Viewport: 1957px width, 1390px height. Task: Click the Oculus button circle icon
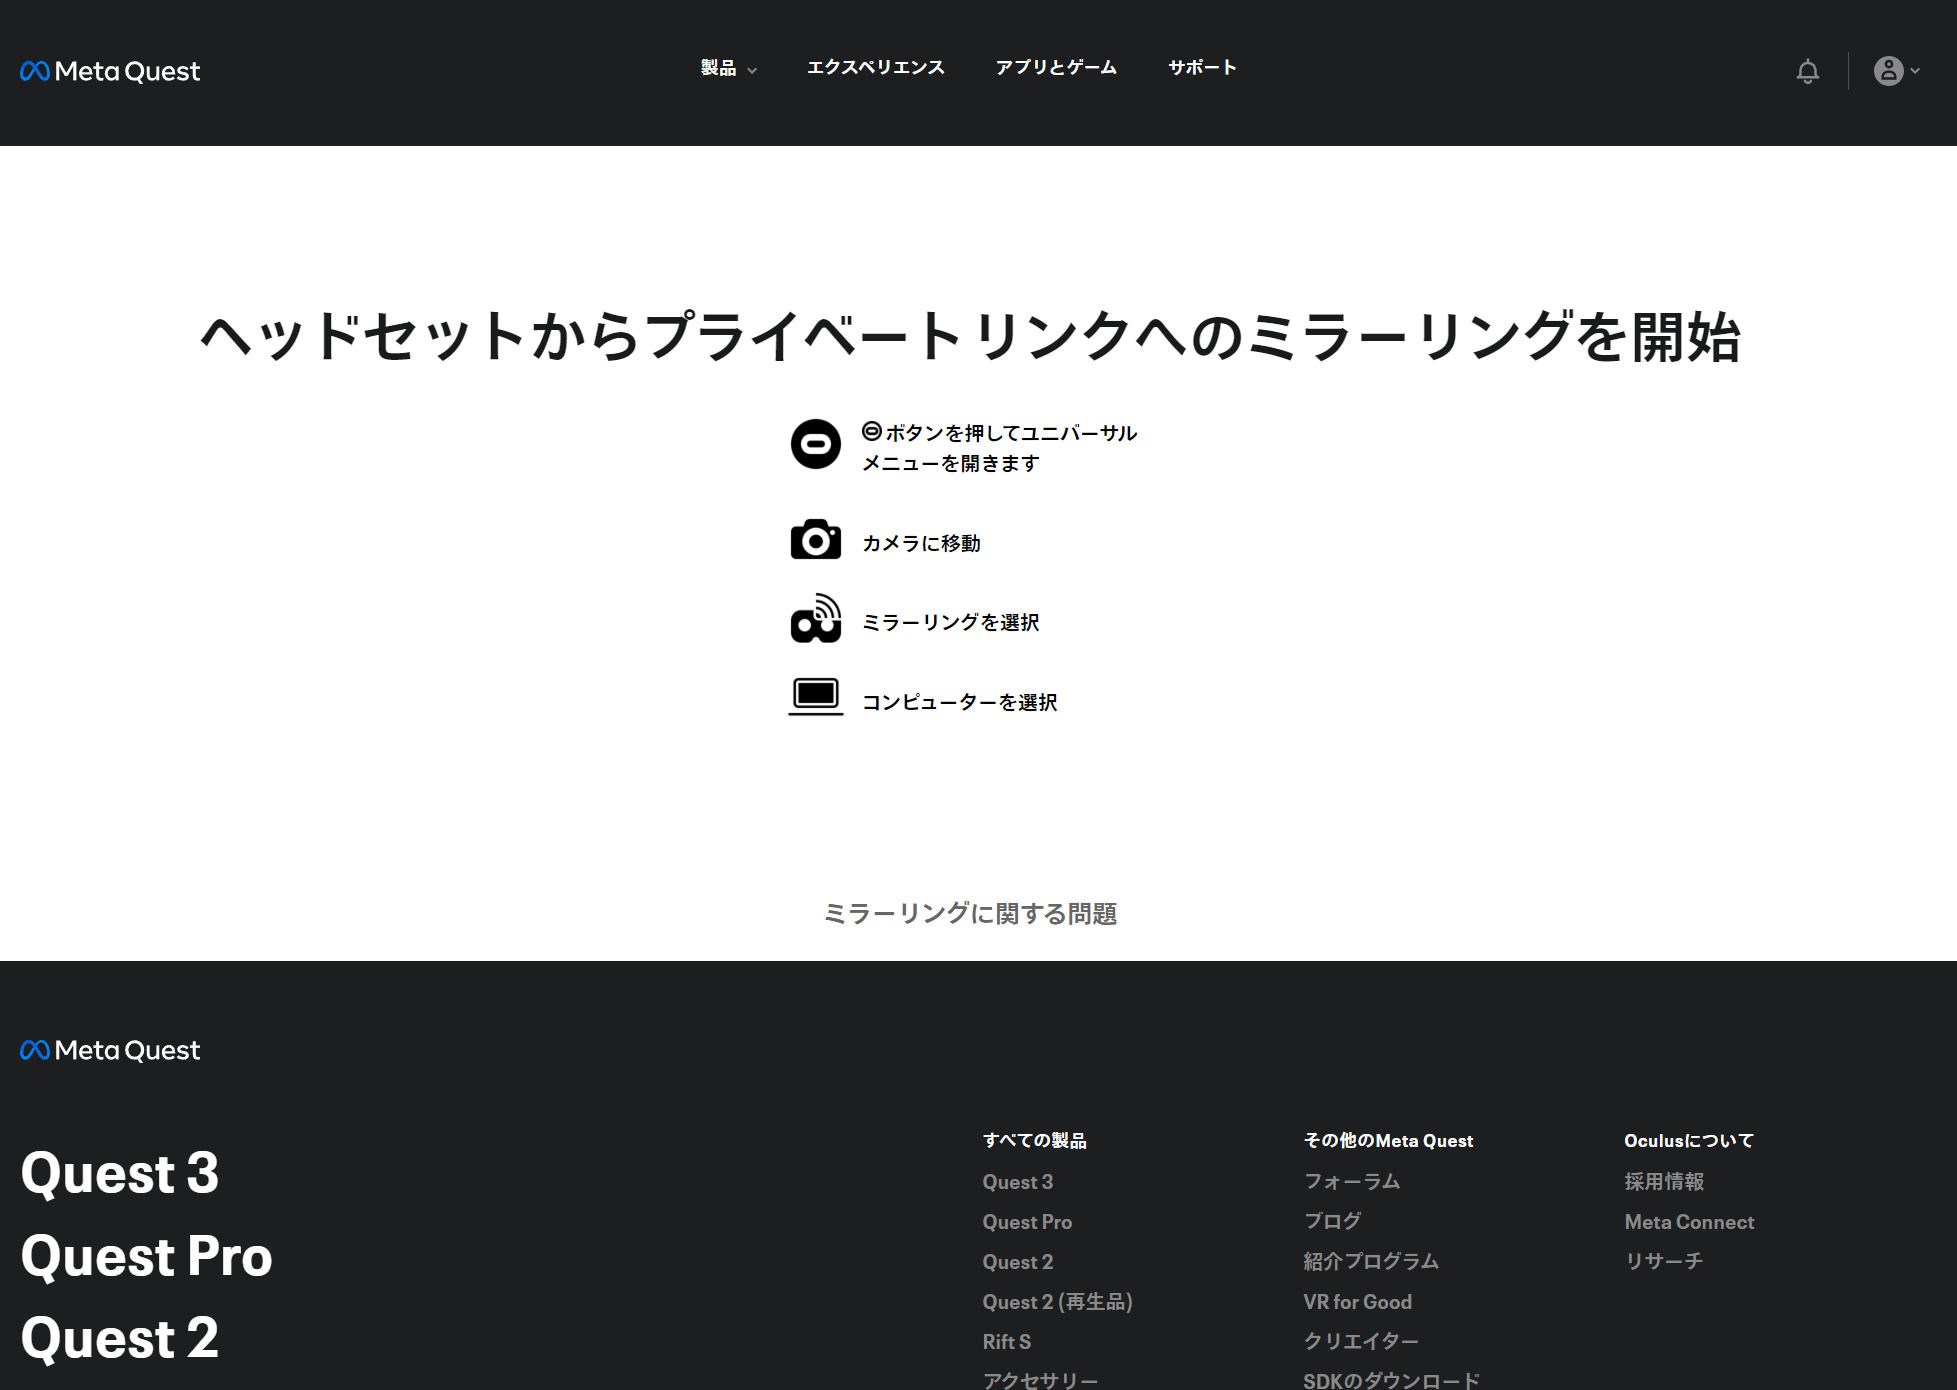tap(815, 444)
